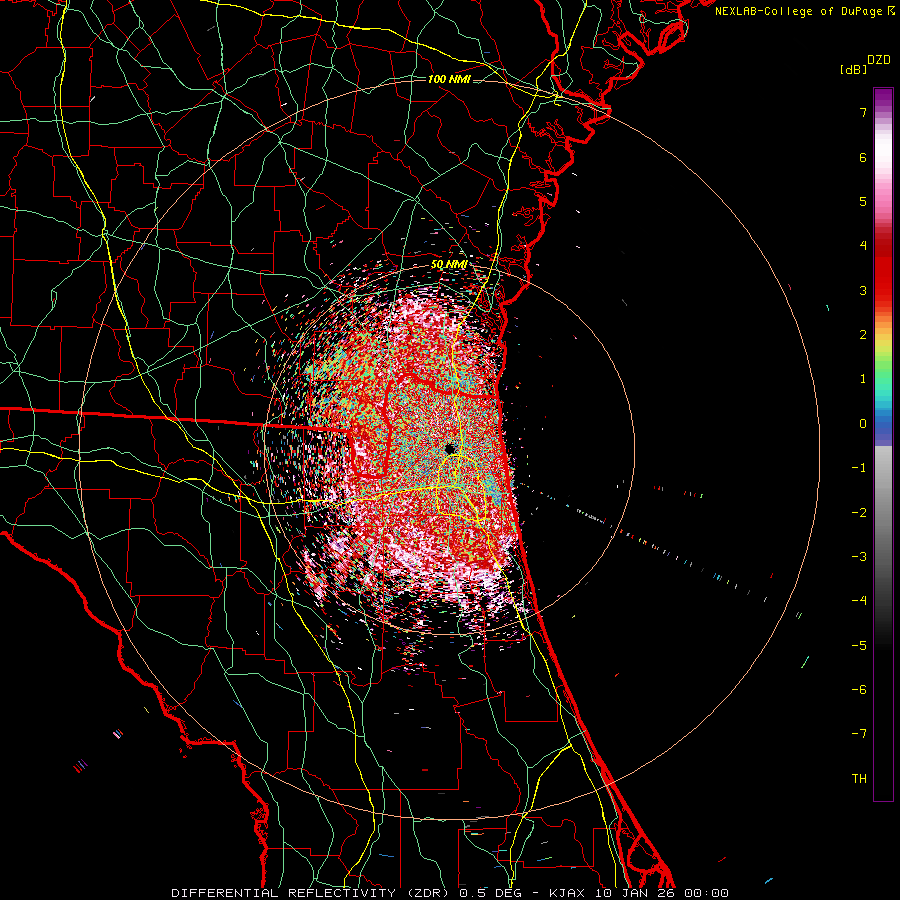The height and width of the screenshot is (900, 900).
Task: Click the -2 tick label on color scale
Action: click(859, 512)
